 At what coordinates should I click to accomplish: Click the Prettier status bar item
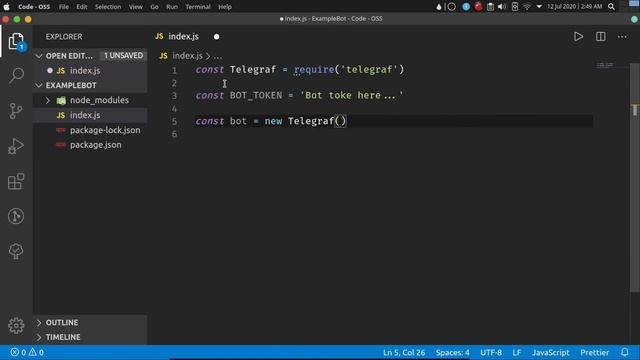coord(595,352)
